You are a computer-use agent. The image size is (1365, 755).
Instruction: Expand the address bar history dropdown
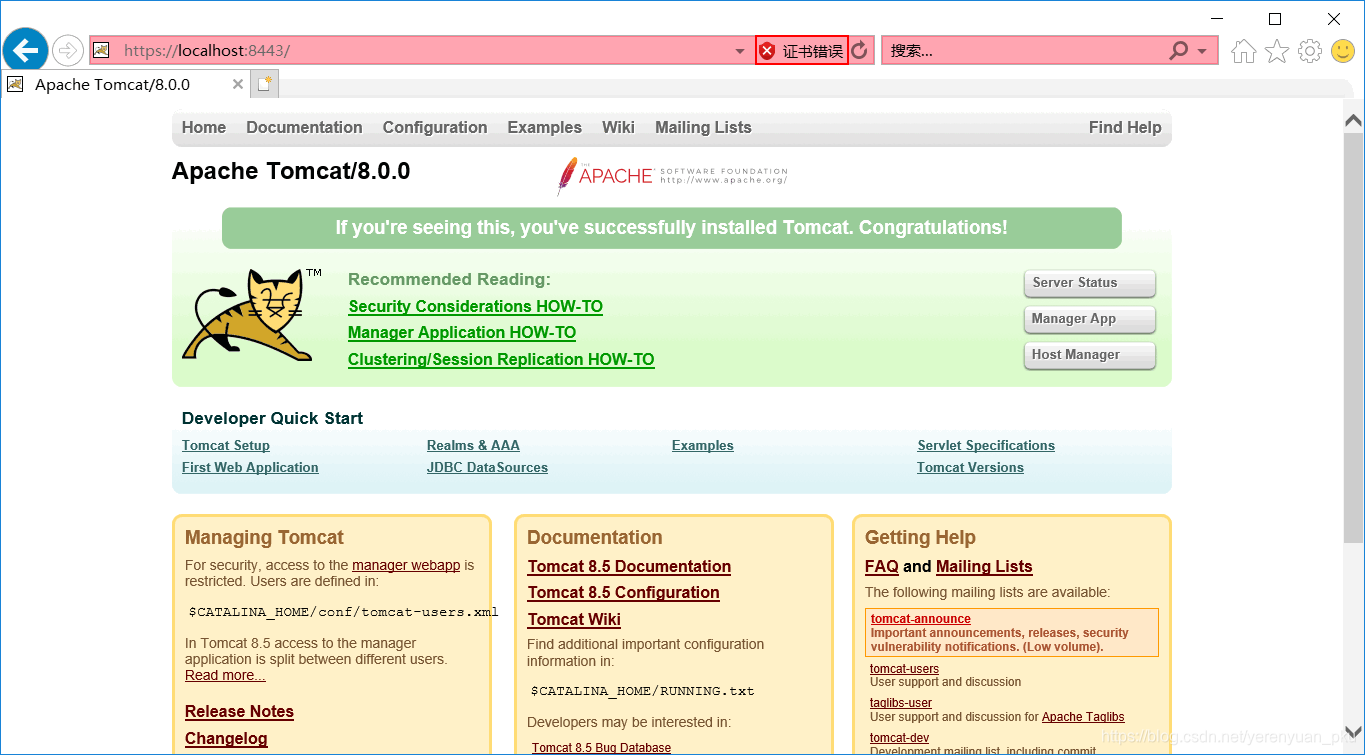point(740,51)
